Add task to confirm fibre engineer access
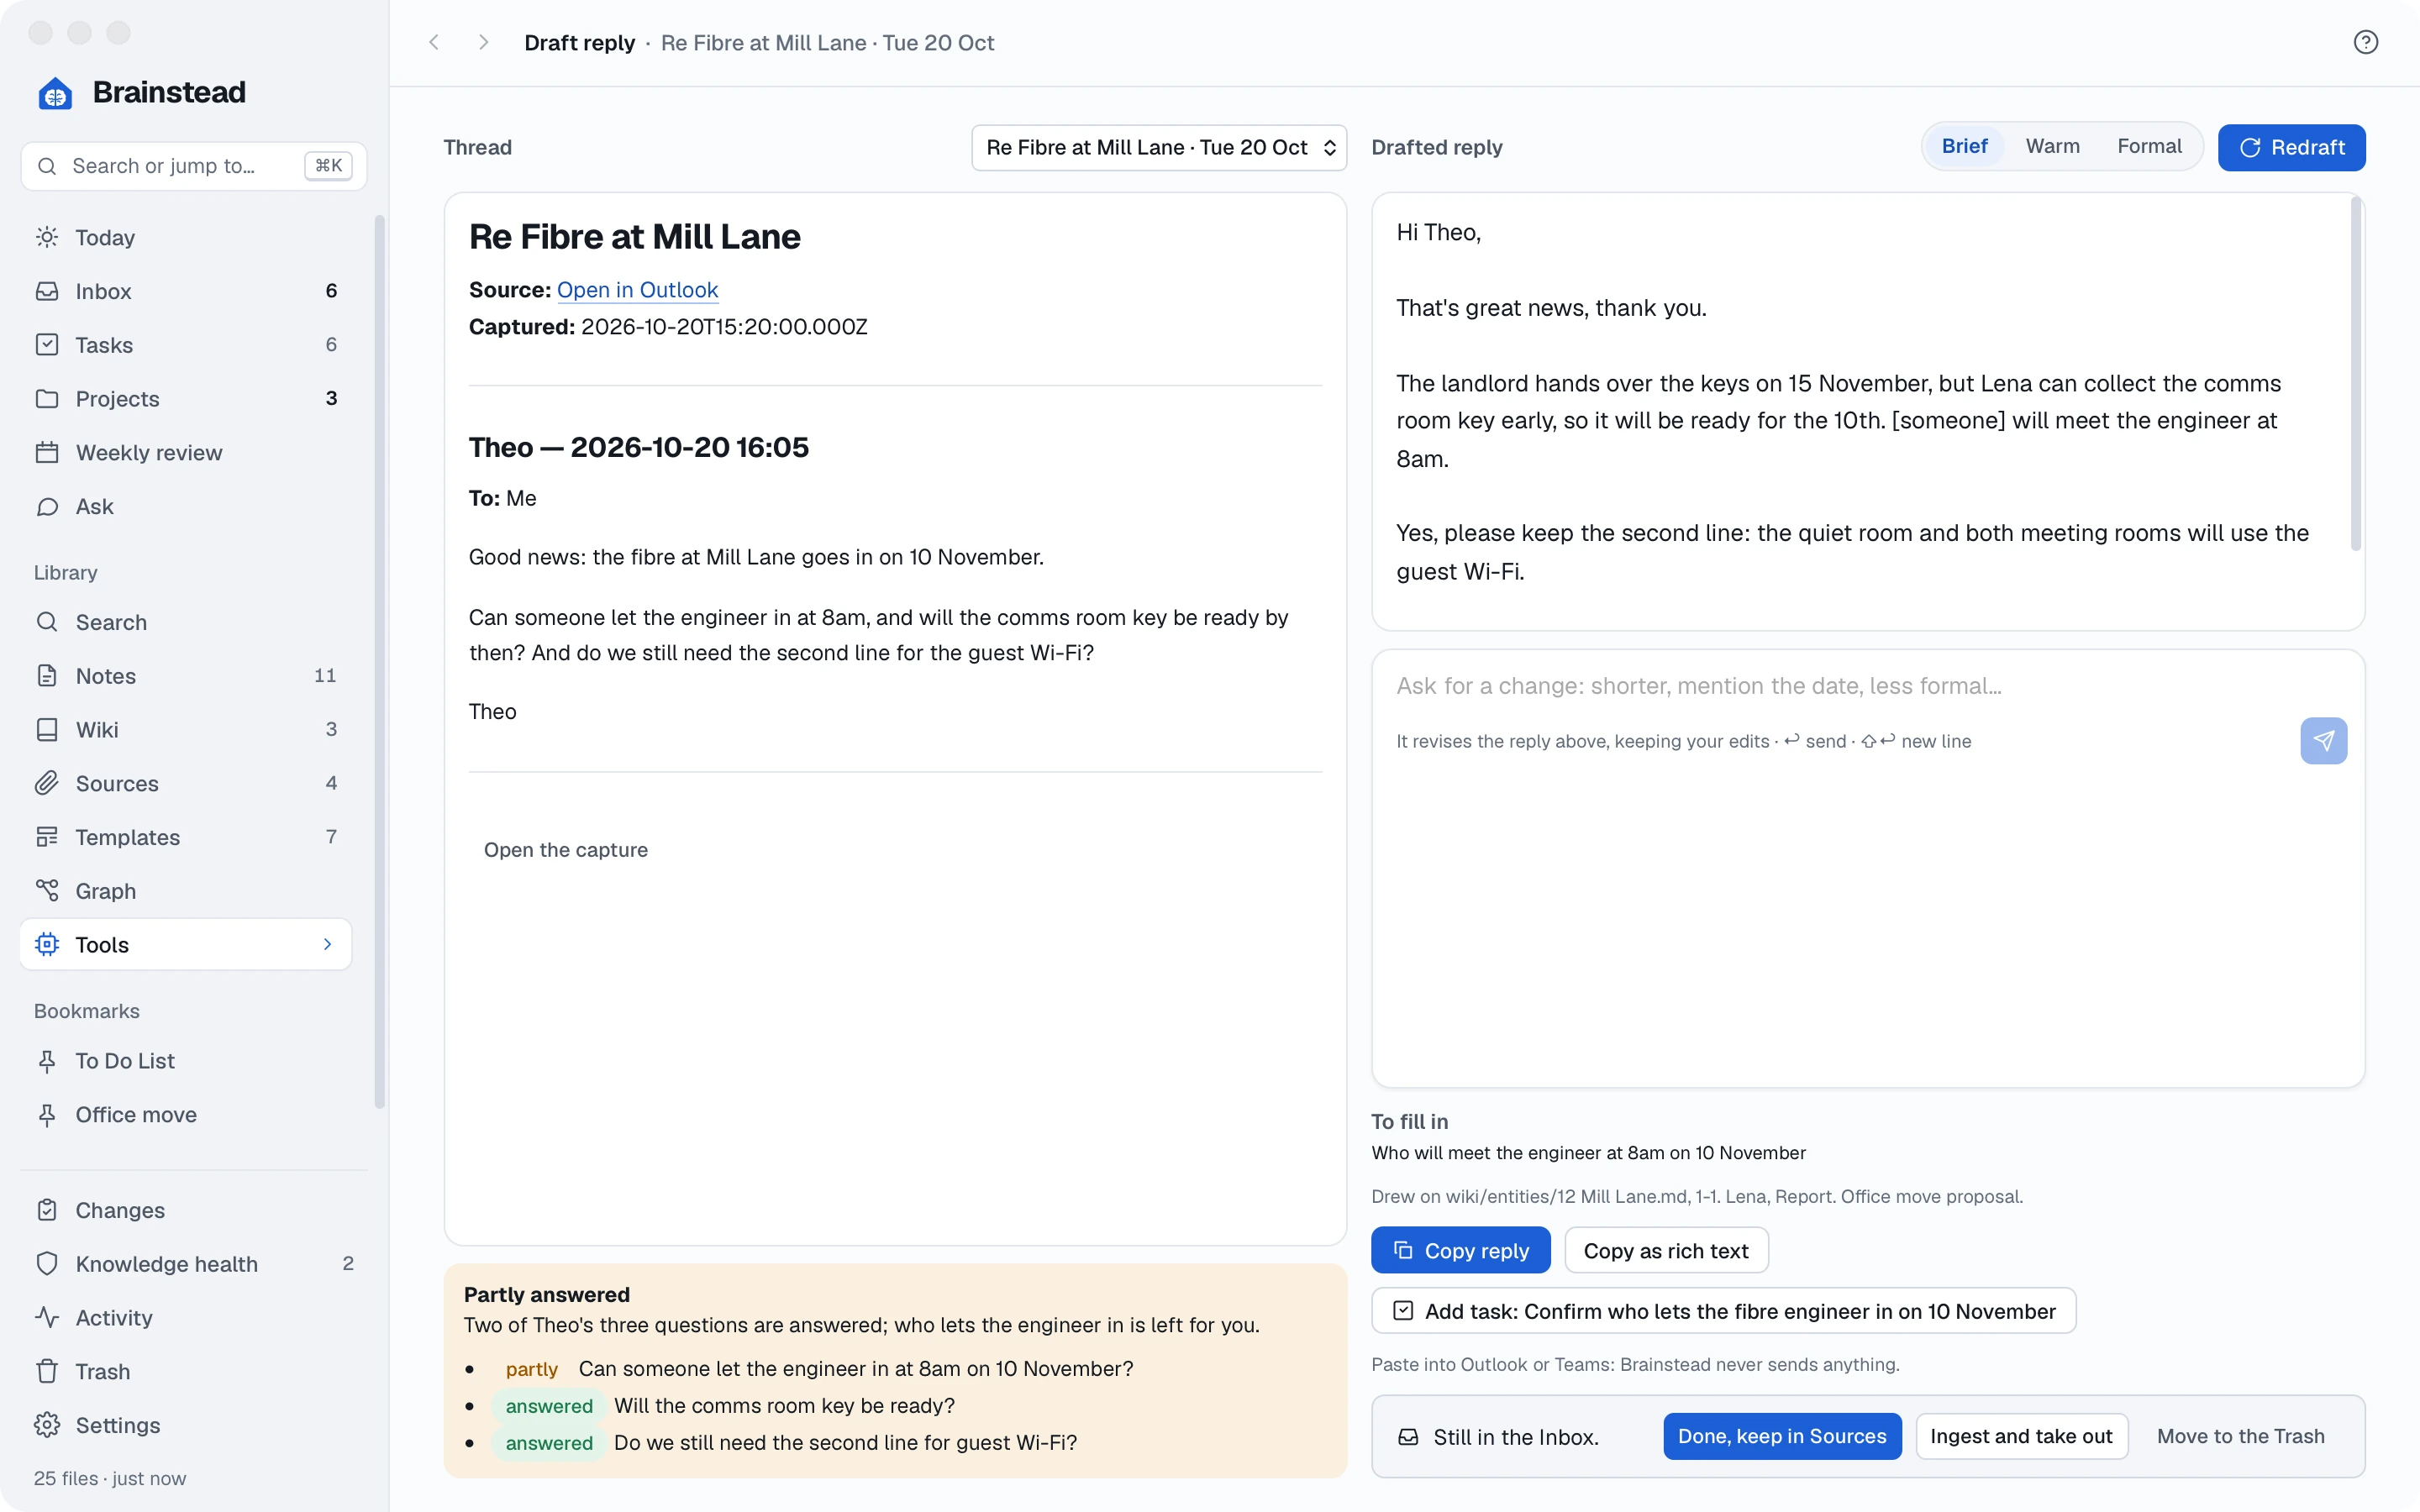This screenshot has height=1512, width=2420. tap(1723, 1311)
